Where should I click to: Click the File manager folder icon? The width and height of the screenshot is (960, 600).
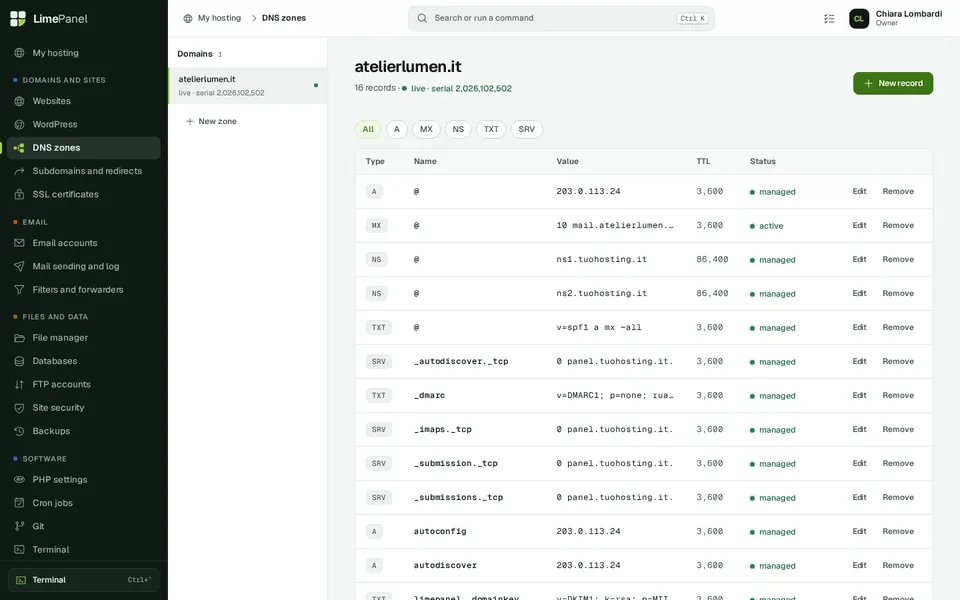(x=19, y=338)
